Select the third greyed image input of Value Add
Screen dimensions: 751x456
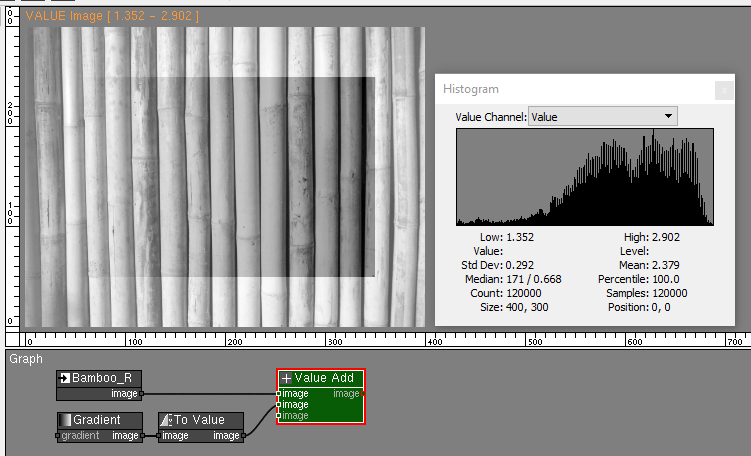point(279,416)
